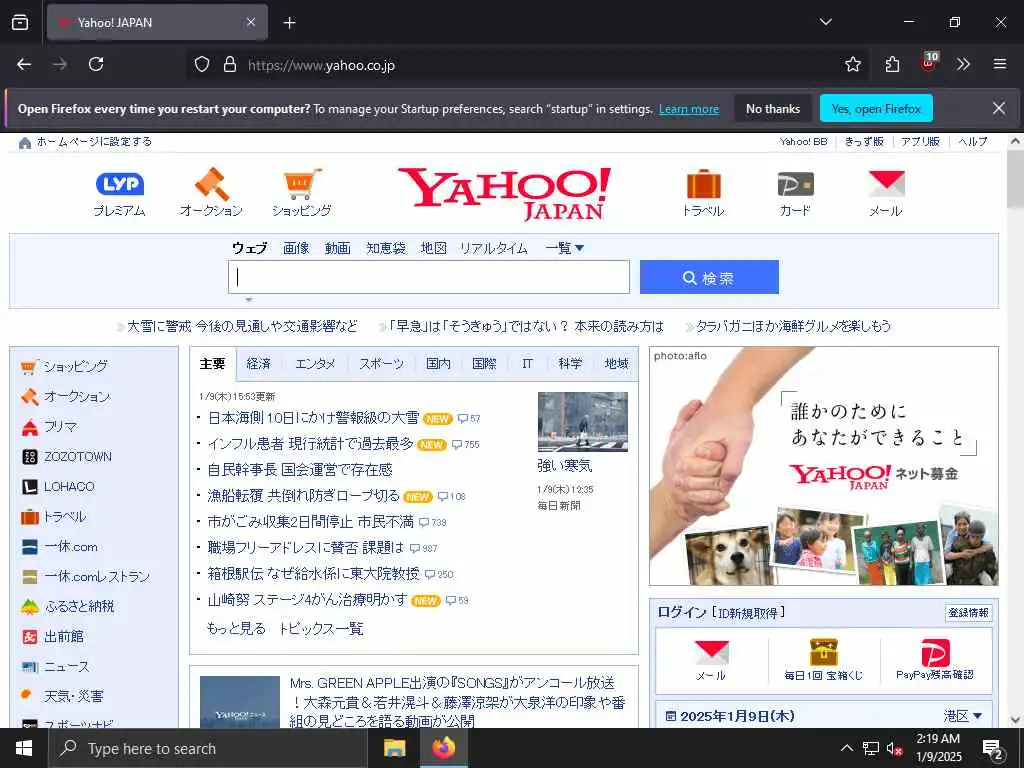Open the uBlock extension icon with badge 10
This screenshot has height=768, width=1024.
tap(928, 63)
